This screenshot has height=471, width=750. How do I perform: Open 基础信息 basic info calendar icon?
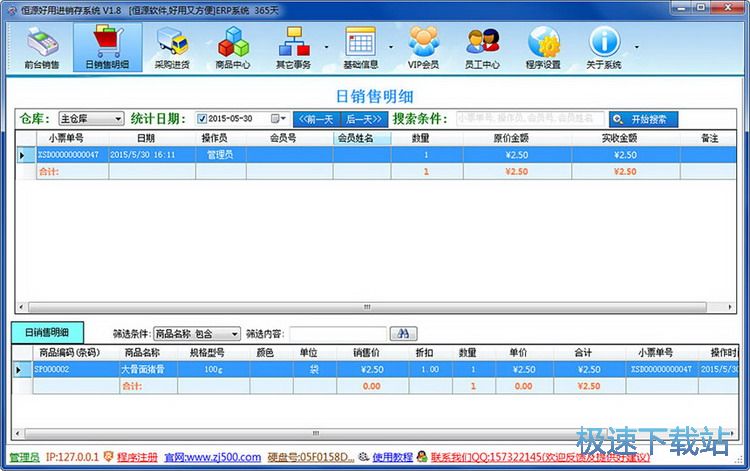pyautogui.click(x=361, y=48)
